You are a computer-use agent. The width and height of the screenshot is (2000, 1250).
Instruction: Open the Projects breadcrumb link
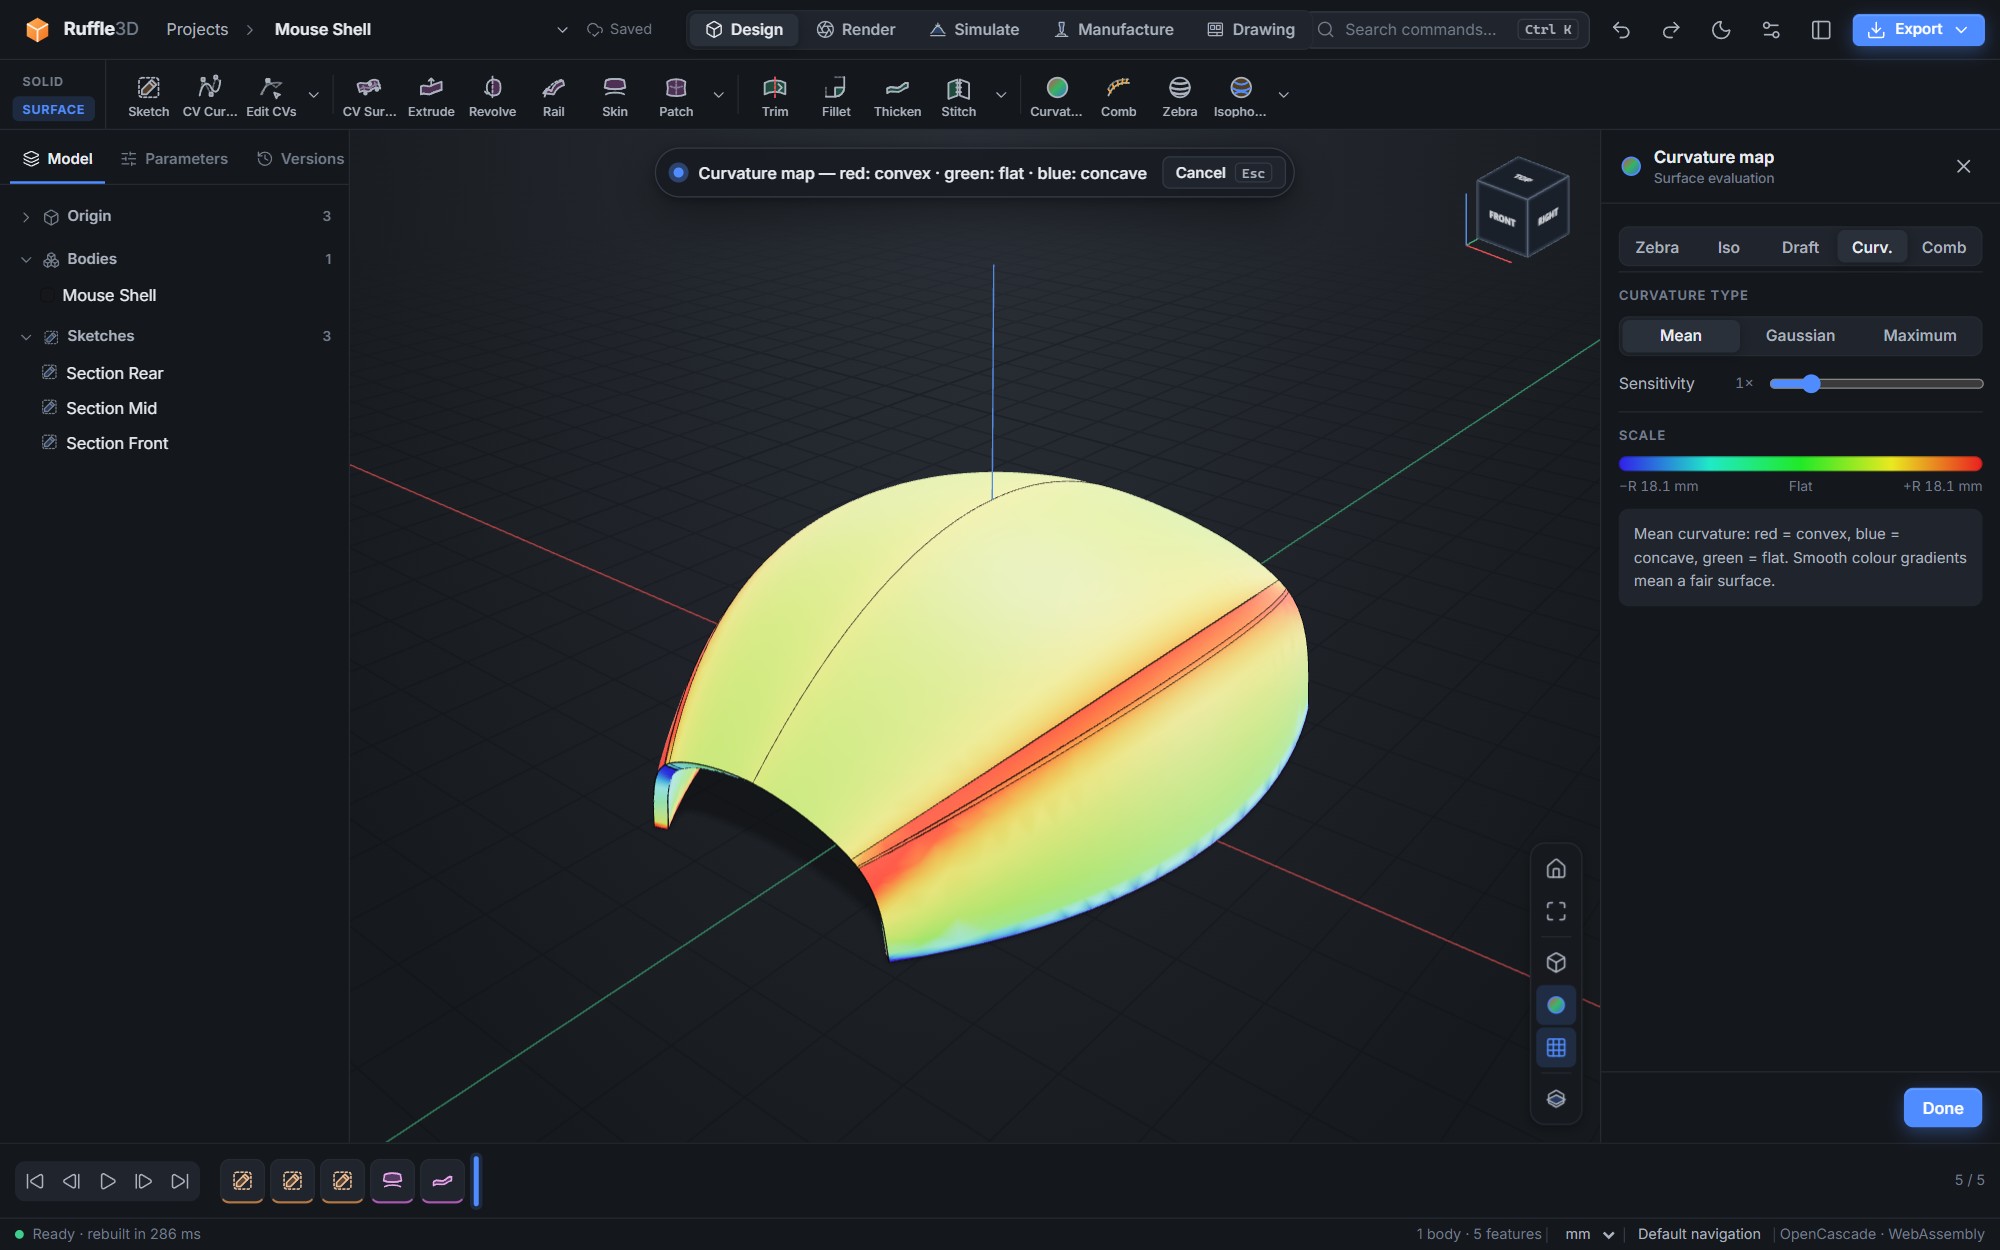click(197, 30)
